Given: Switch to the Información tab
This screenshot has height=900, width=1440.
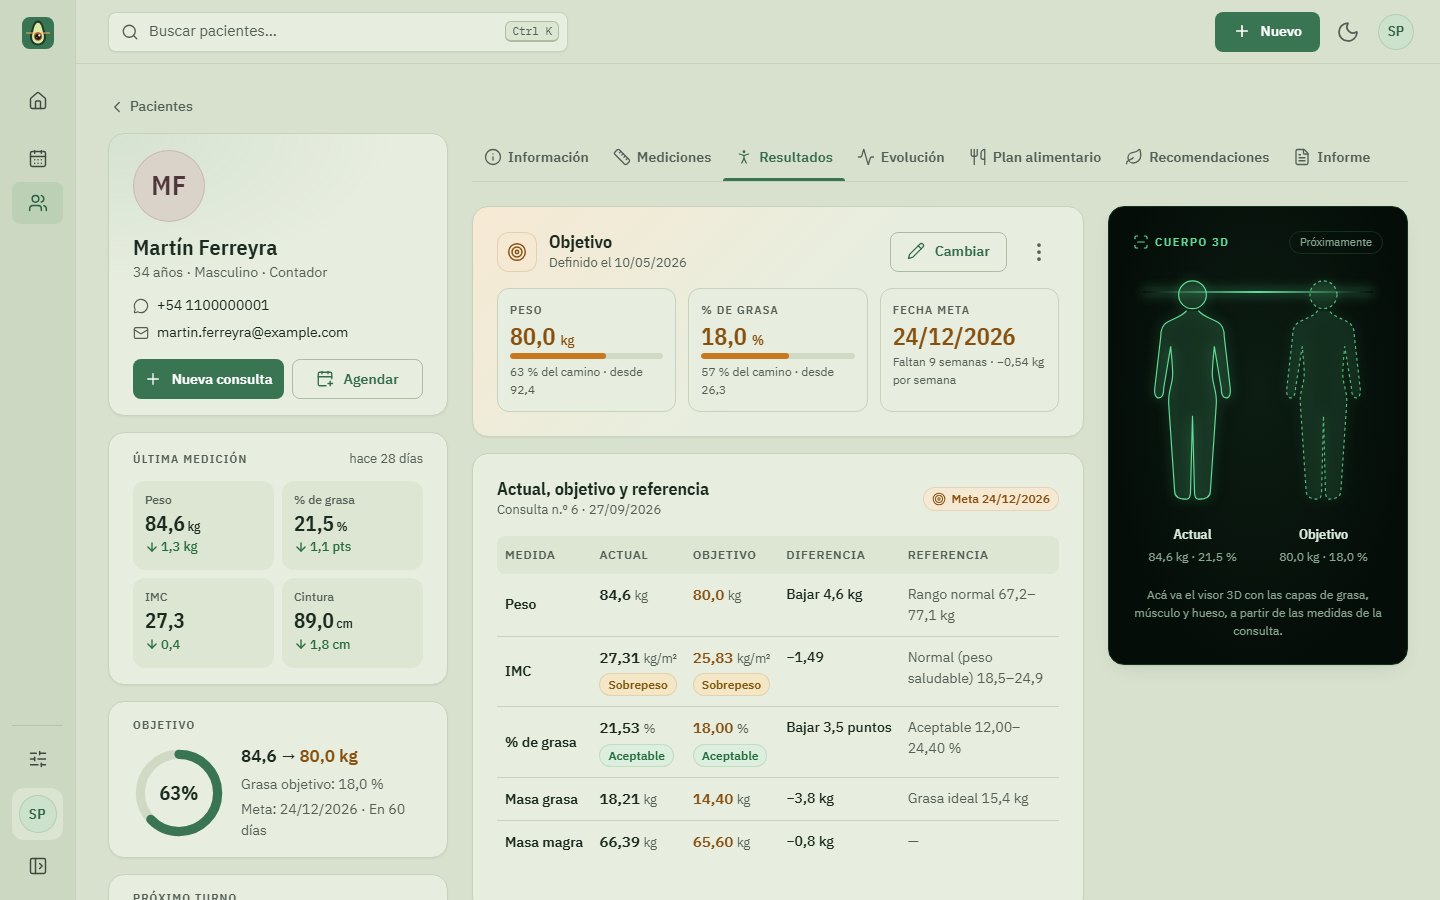Looking at the screenshot, I should (537, 157).
